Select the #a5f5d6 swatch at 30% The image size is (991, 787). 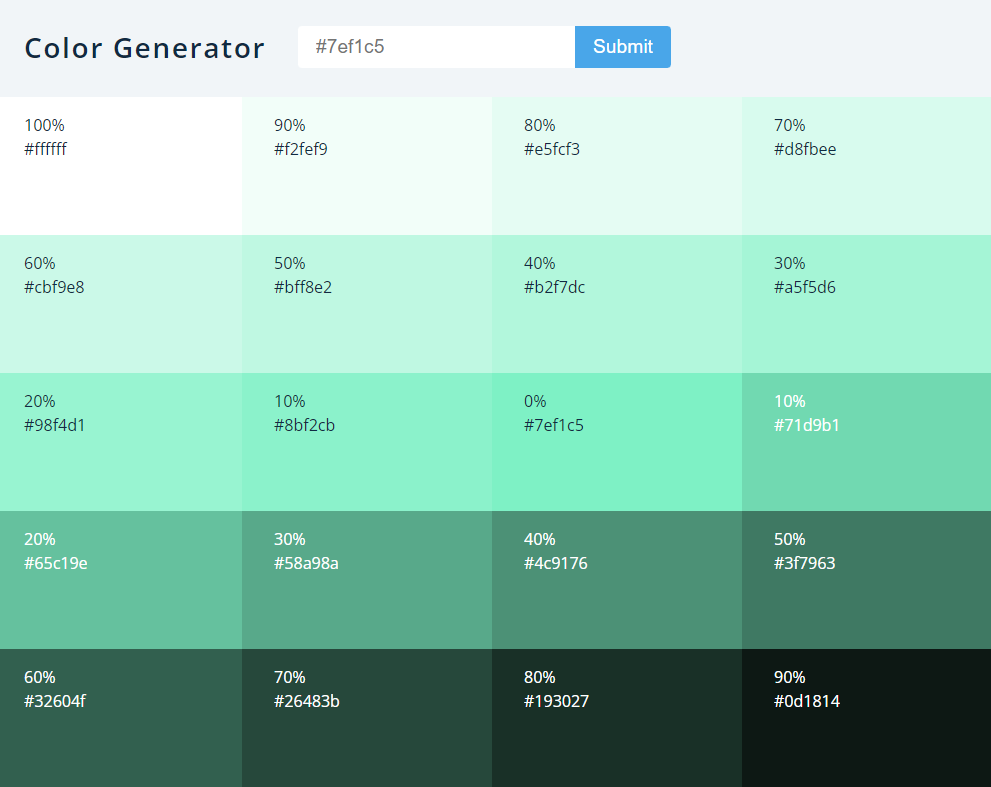pyautogui.click(x=866, y=303)
